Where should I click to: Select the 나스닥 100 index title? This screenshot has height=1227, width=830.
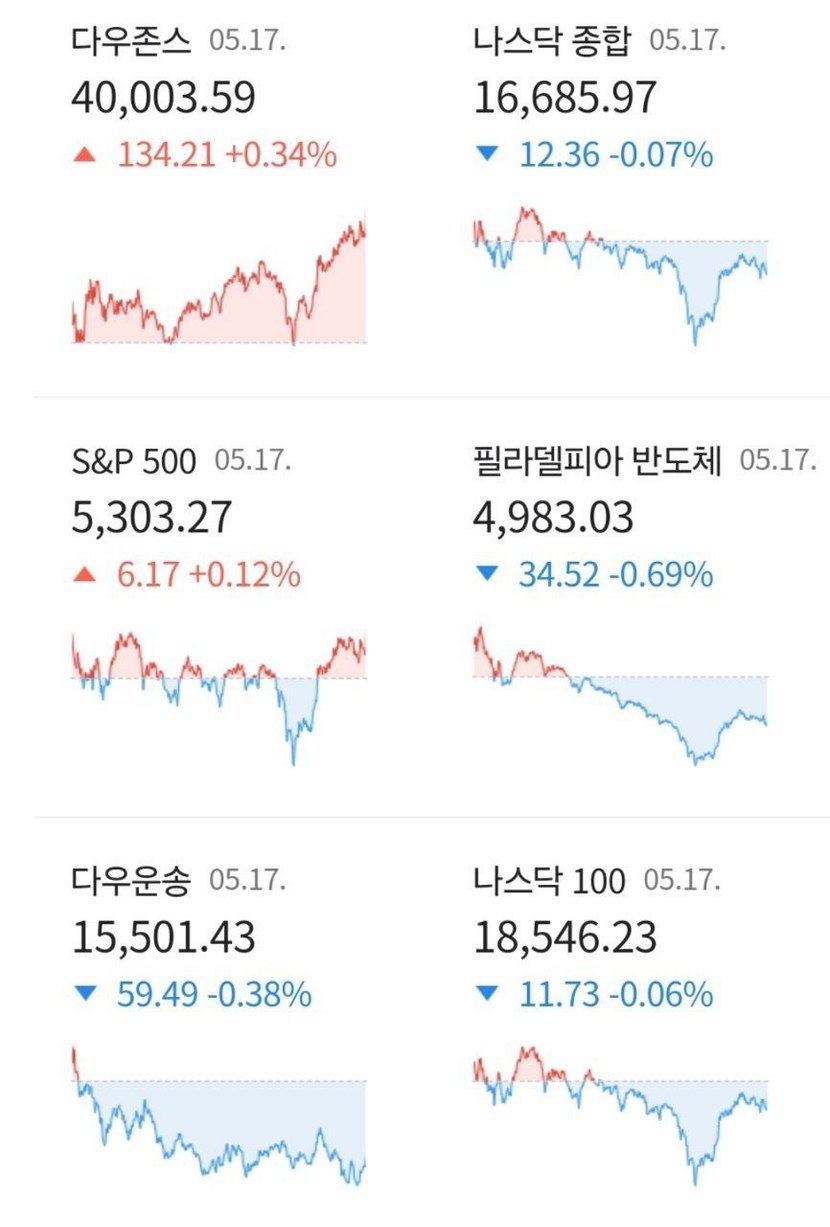pos(549,881)
